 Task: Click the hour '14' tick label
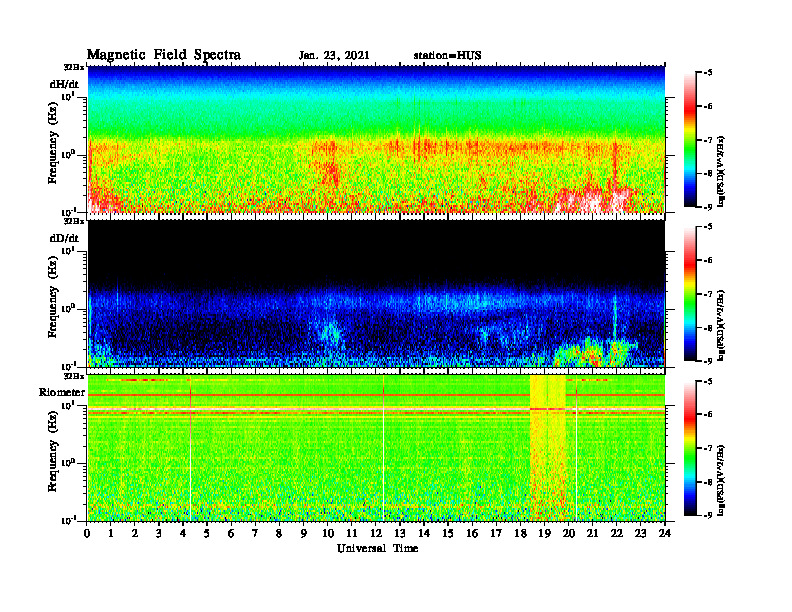click(x=424, y=533)
